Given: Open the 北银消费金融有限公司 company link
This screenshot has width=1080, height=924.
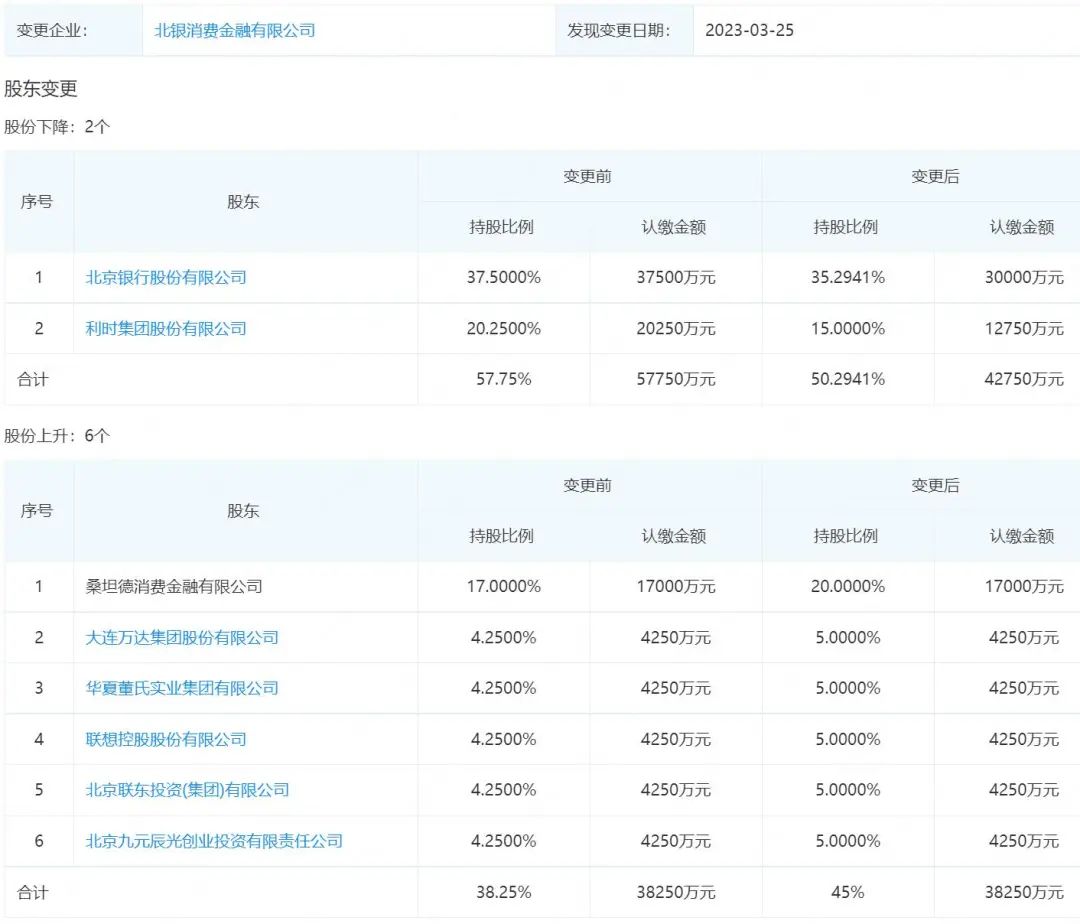Looking at the screenshot, I should pos(234,30).
